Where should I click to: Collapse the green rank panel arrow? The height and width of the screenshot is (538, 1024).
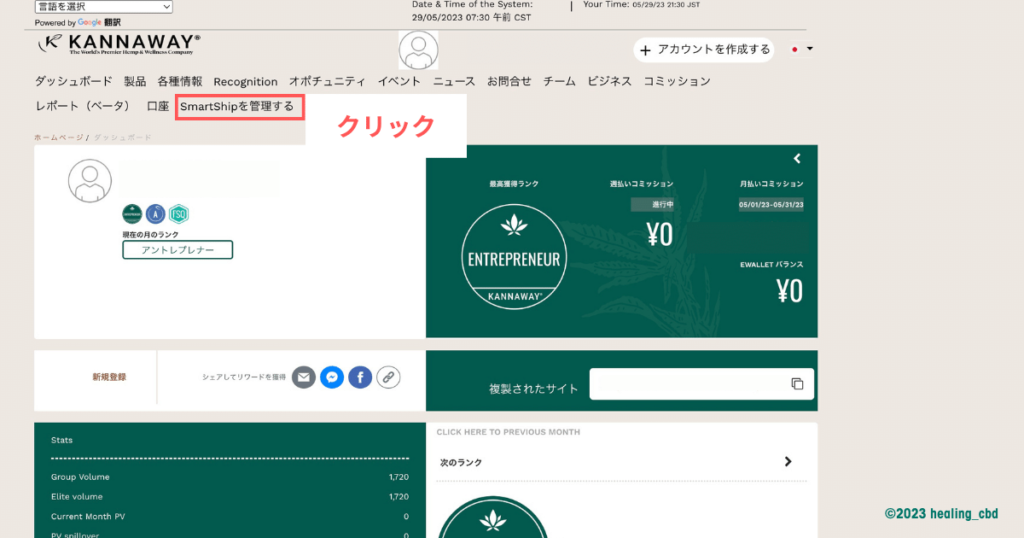pos(797,158)
